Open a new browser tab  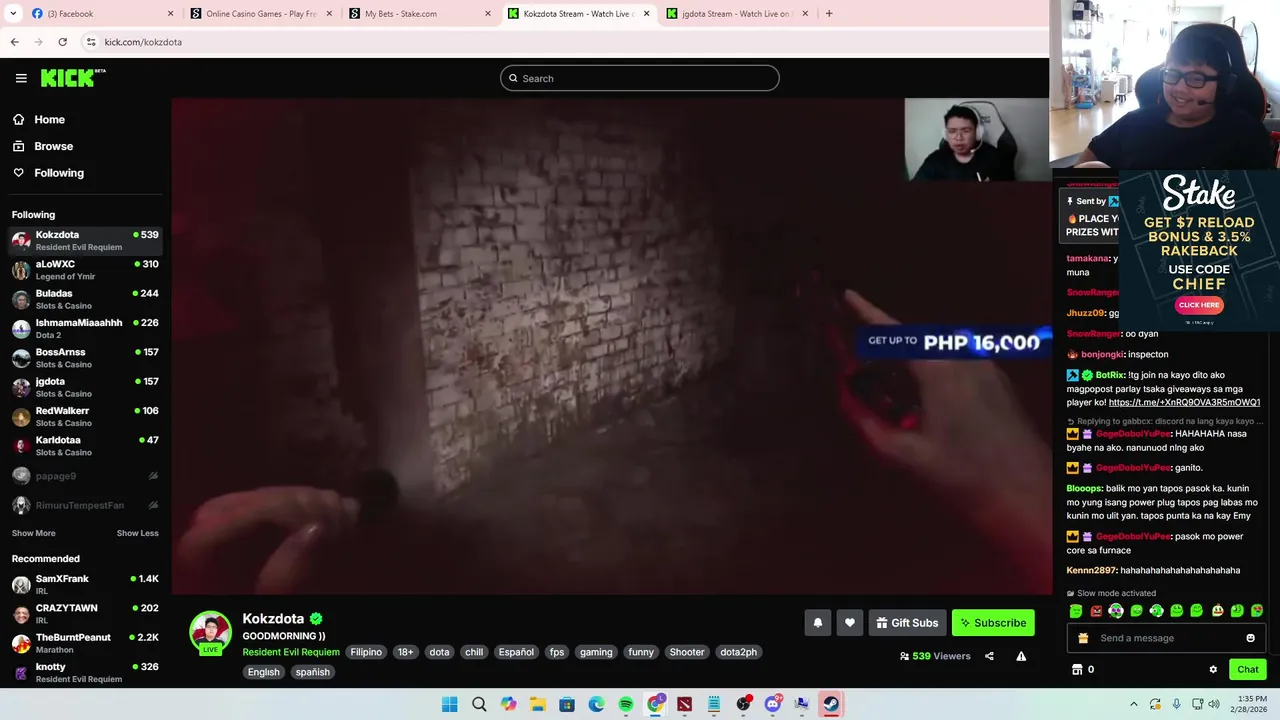(x=829, y=14)
